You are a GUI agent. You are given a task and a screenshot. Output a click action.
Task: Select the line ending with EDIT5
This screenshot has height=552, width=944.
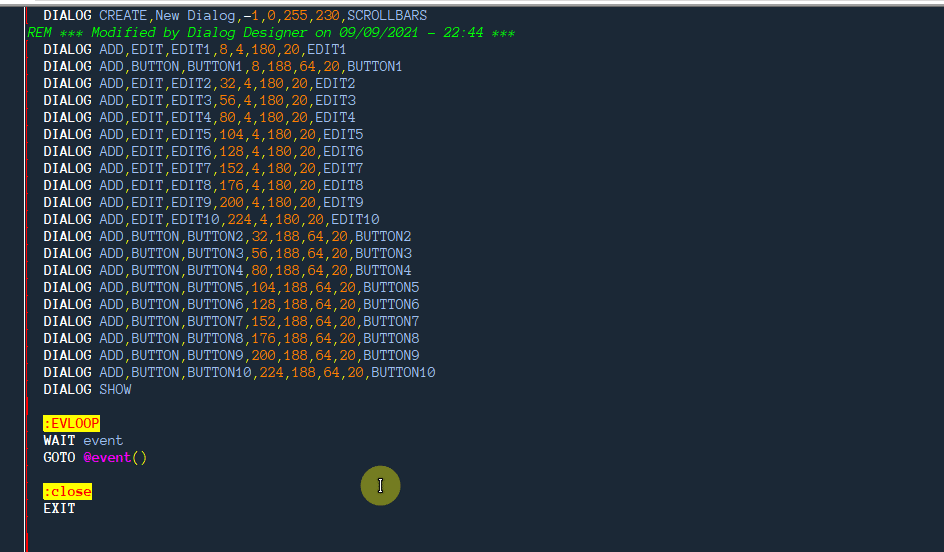click(x=203, y=135)
